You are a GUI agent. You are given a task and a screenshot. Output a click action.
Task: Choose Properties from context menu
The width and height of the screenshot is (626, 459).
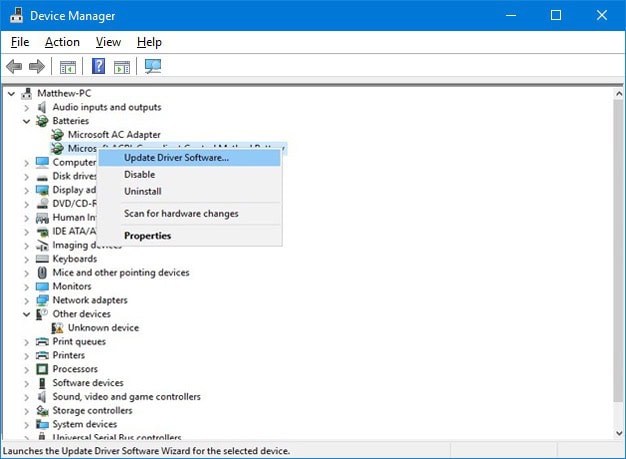tap(189, 236)
